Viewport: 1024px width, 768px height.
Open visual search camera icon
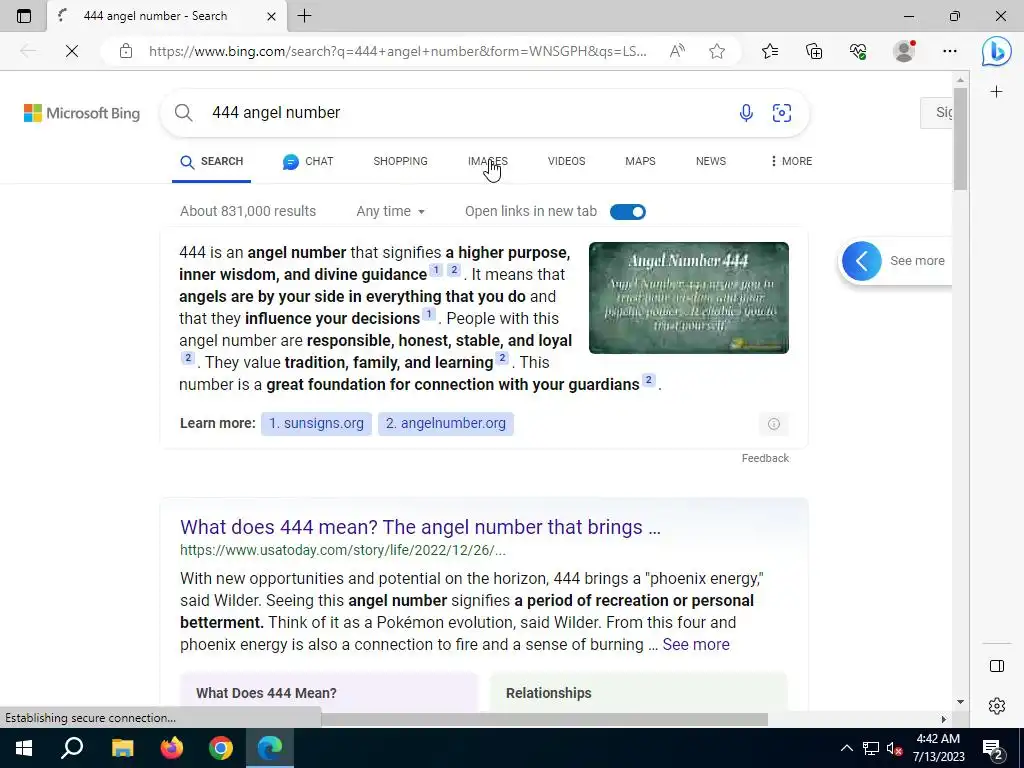782,113
